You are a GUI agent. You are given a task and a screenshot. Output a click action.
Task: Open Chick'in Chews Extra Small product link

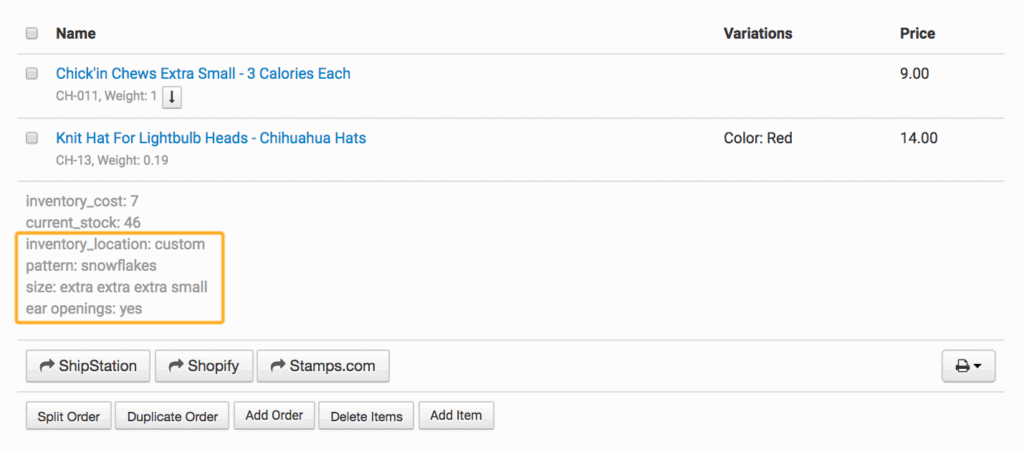coord(203,74)
